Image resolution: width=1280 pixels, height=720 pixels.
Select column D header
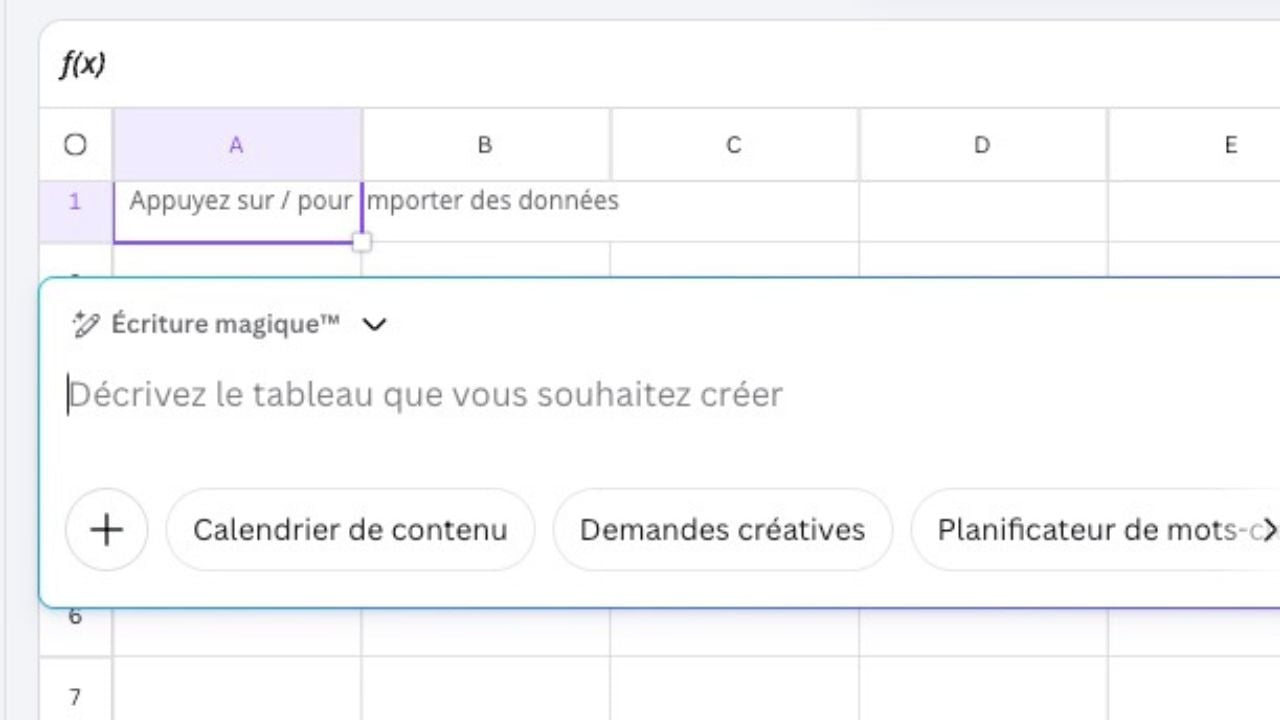(982, 145)
